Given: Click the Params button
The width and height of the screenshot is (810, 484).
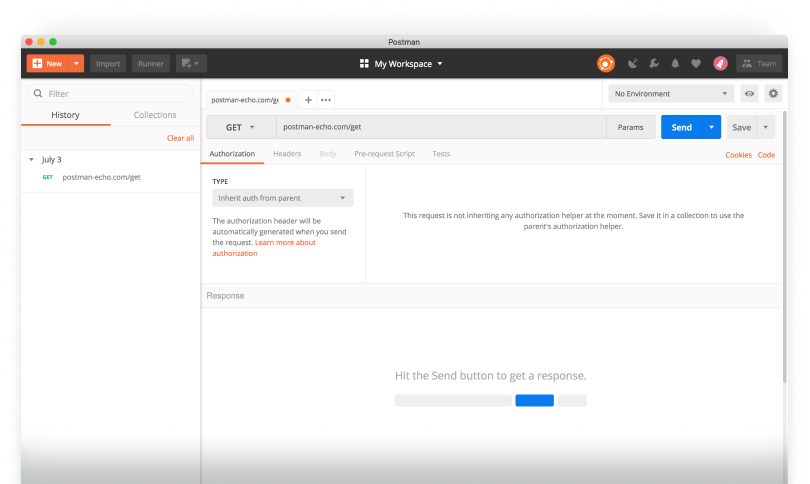Looking at the screenshot, I should pos(631,127).
